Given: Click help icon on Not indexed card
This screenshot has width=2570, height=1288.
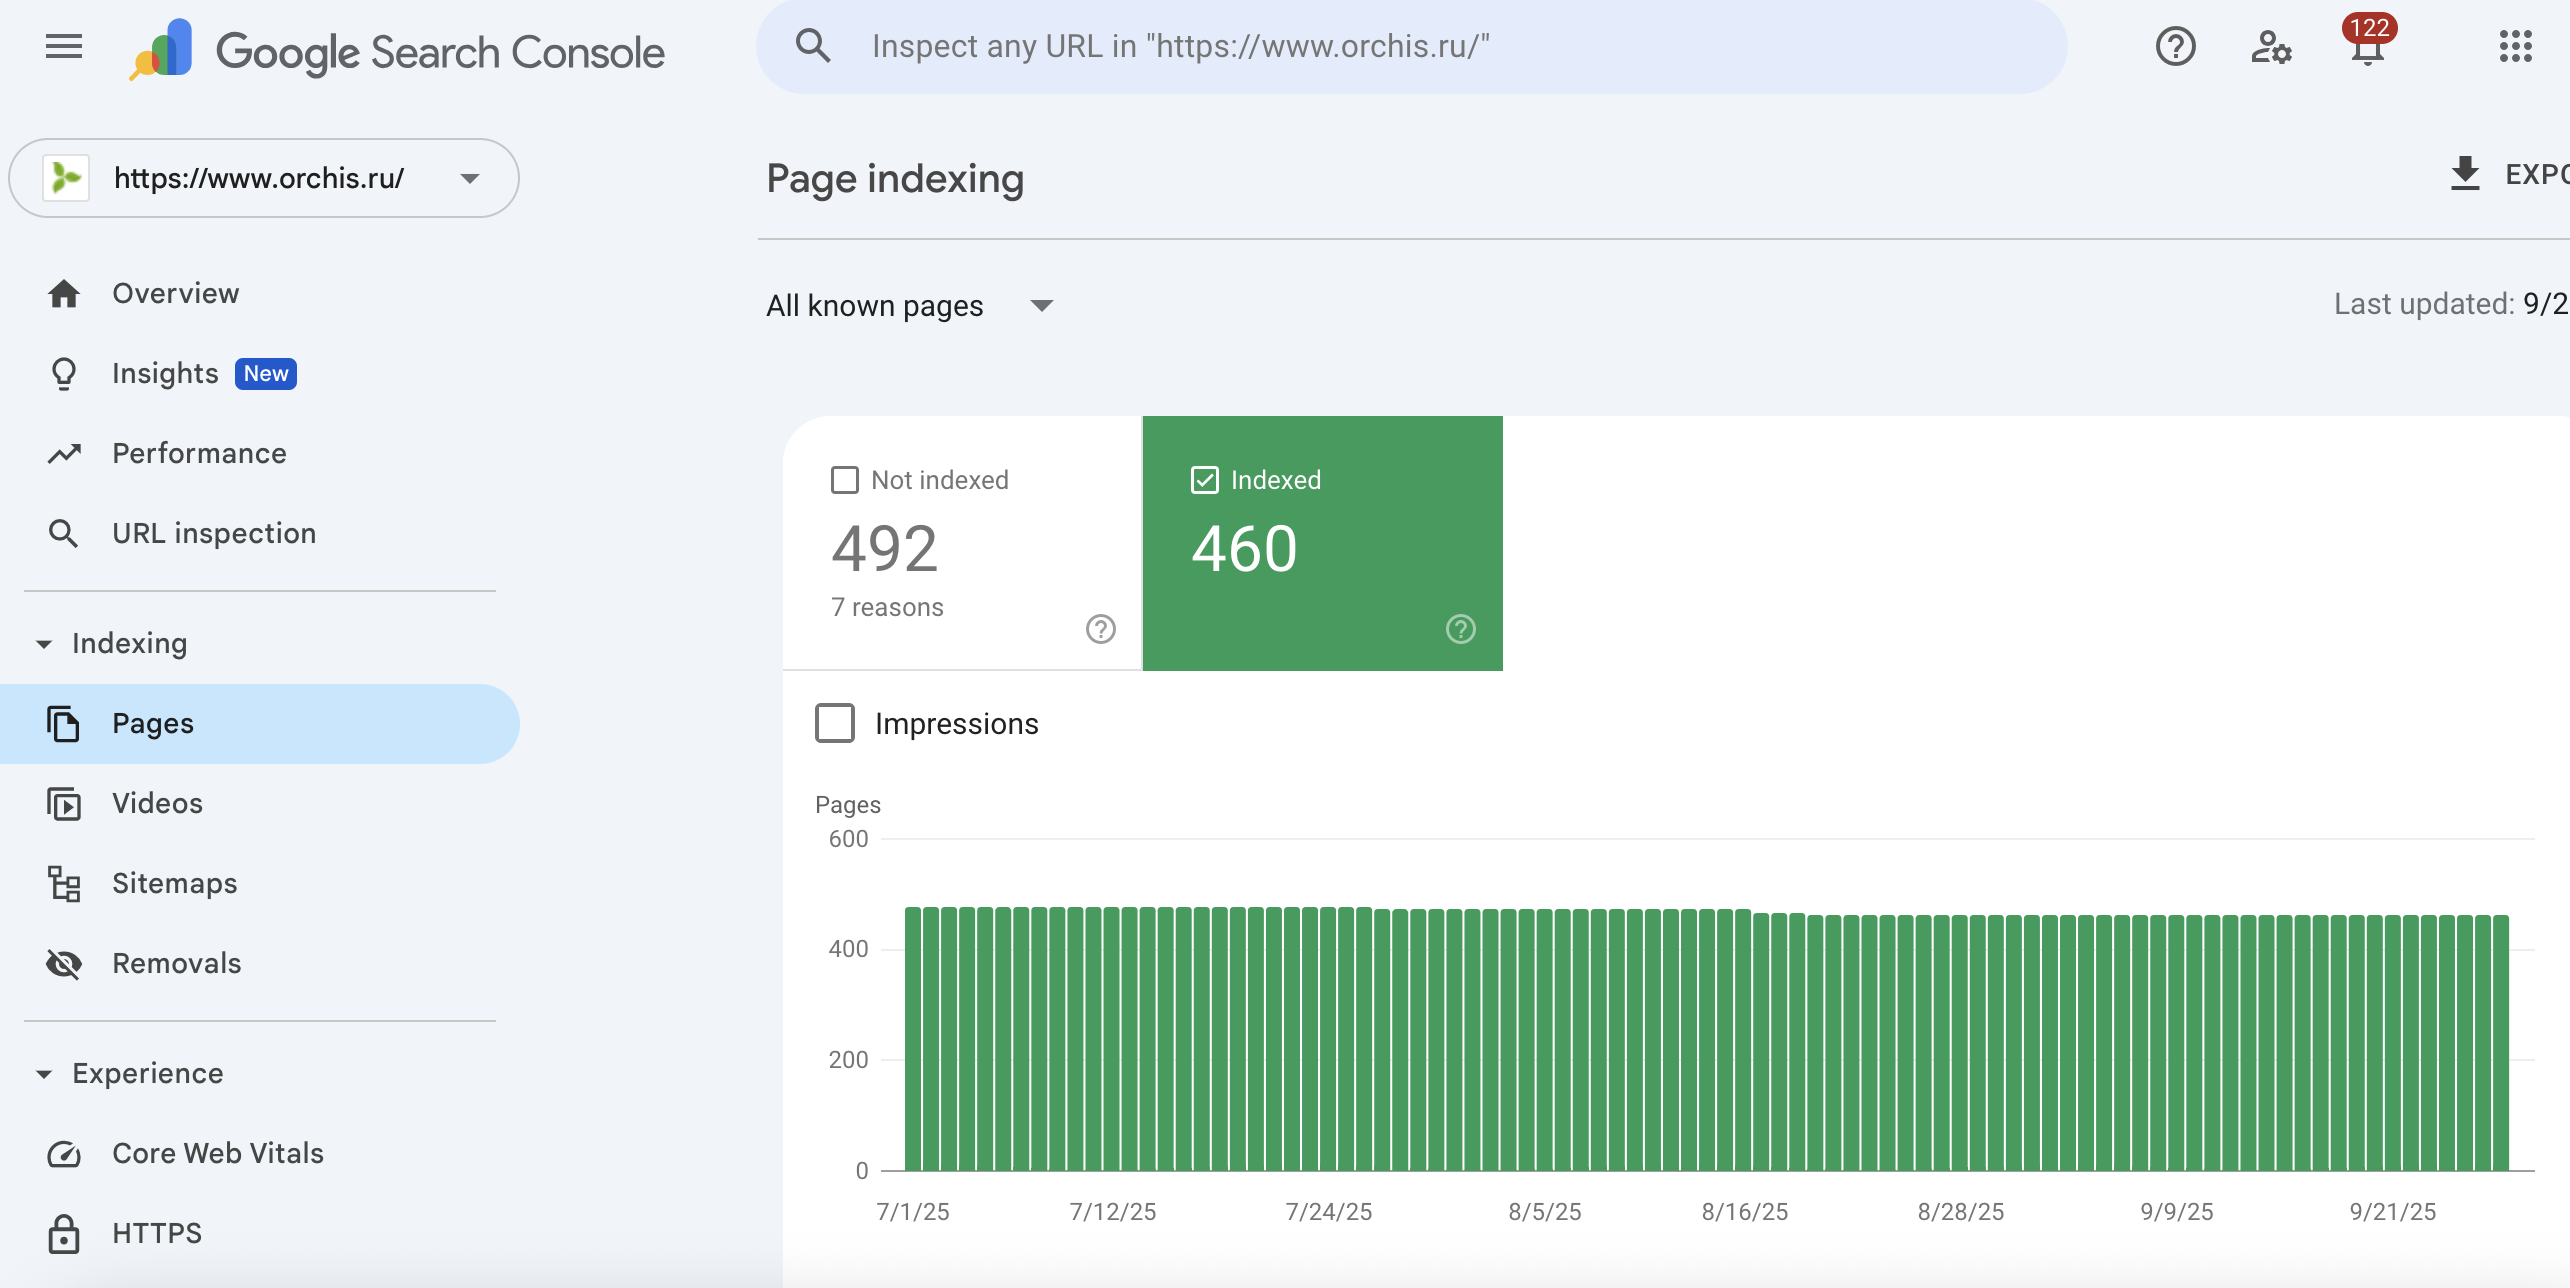Looking at the screenshot, I should pyautogui.click(x=1100, y=629).
